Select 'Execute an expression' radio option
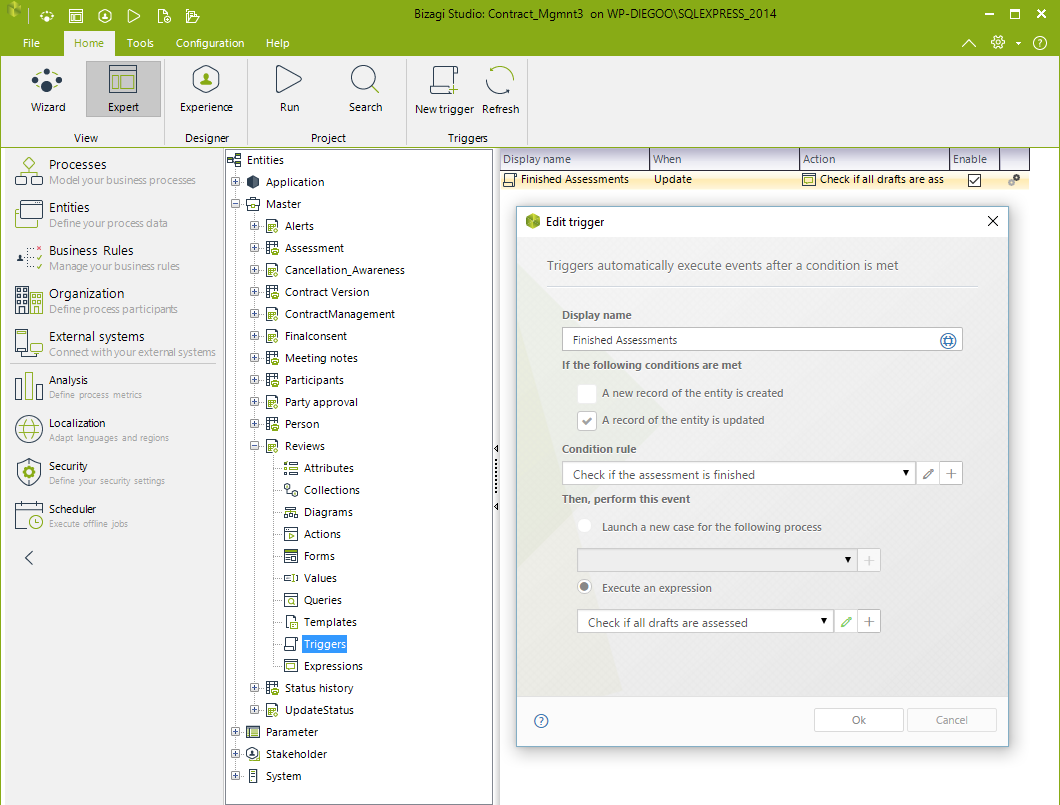 pos(585,587)
